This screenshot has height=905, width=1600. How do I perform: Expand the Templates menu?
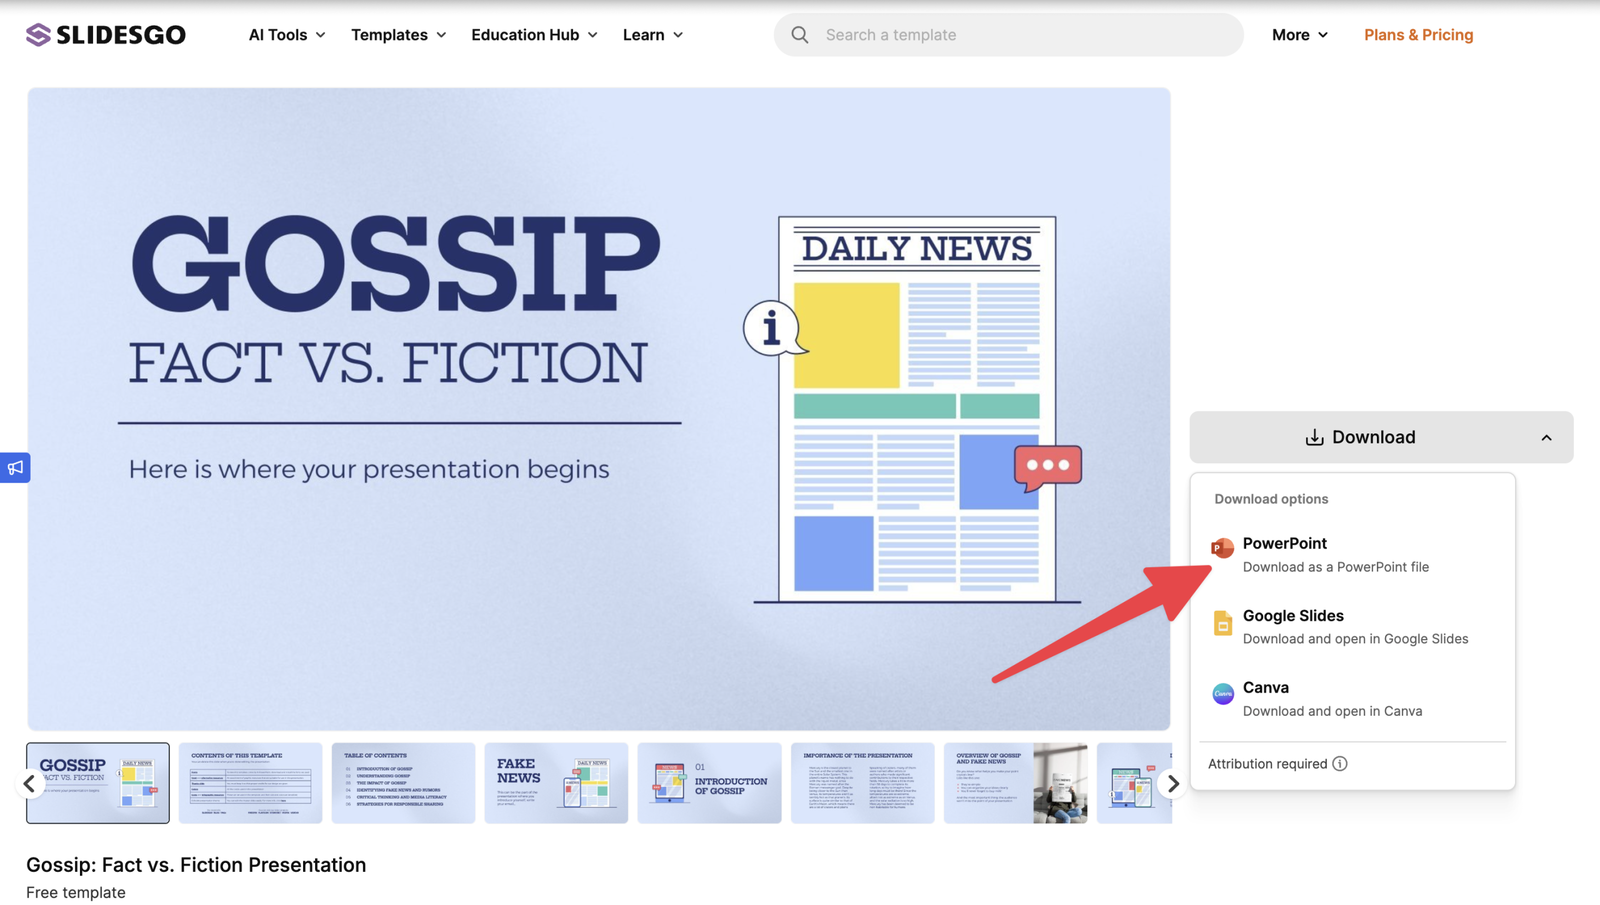click(x=398, y=35)
